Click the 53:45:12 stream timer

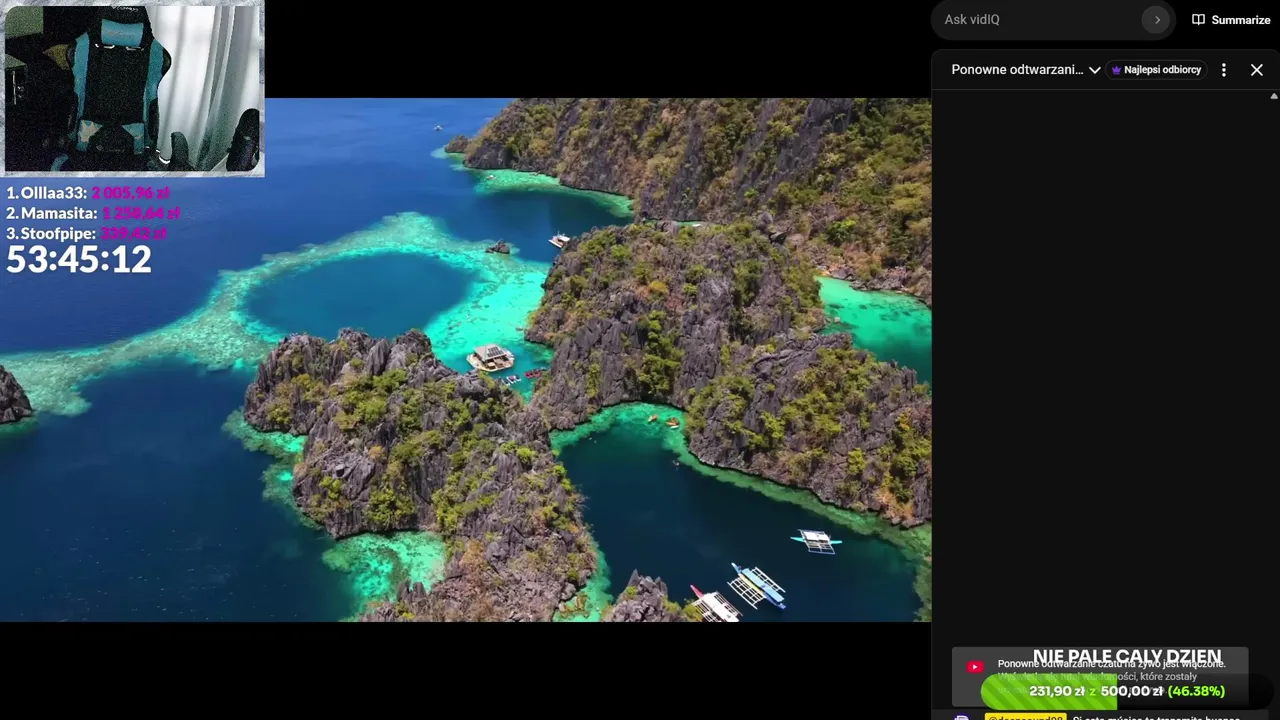(79, 260)
